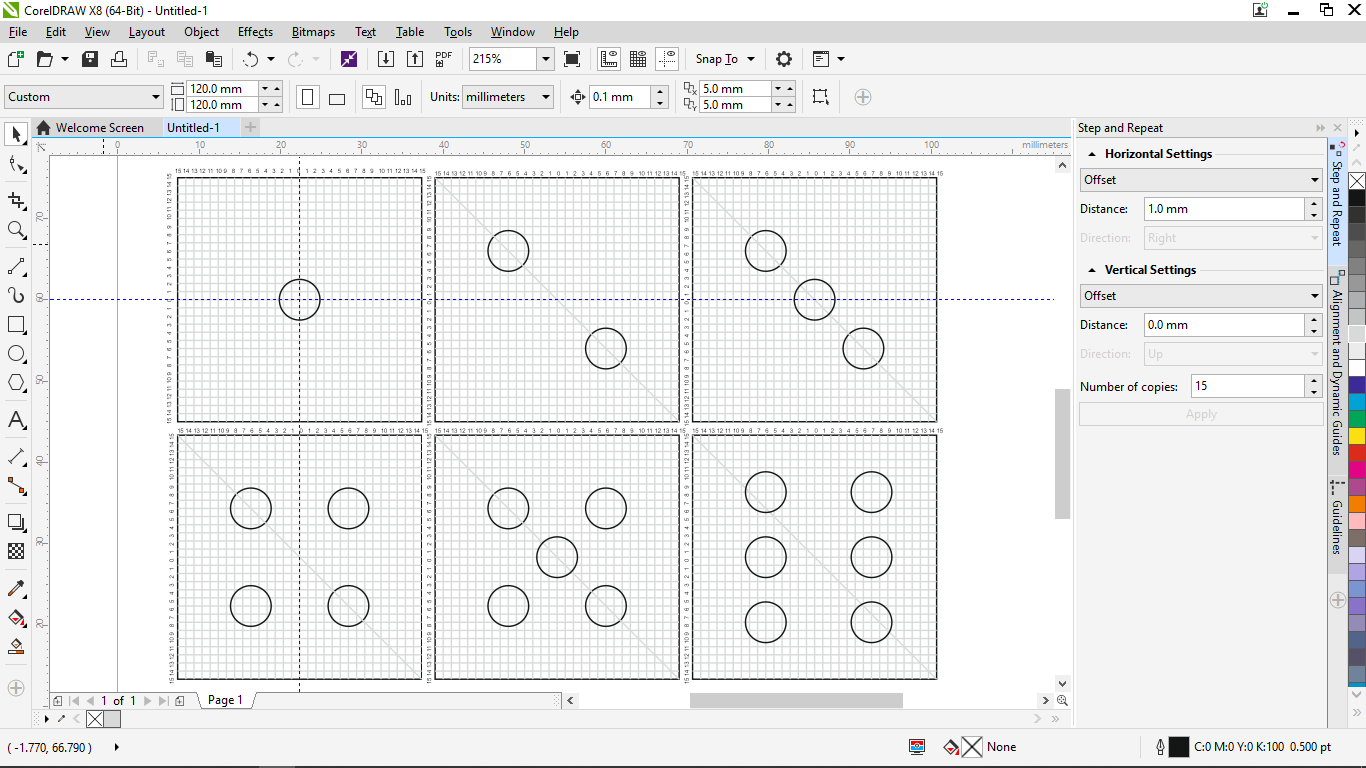Close the Step and Repeat docker
The image size is (1366, 768).
coord(1338,128)
